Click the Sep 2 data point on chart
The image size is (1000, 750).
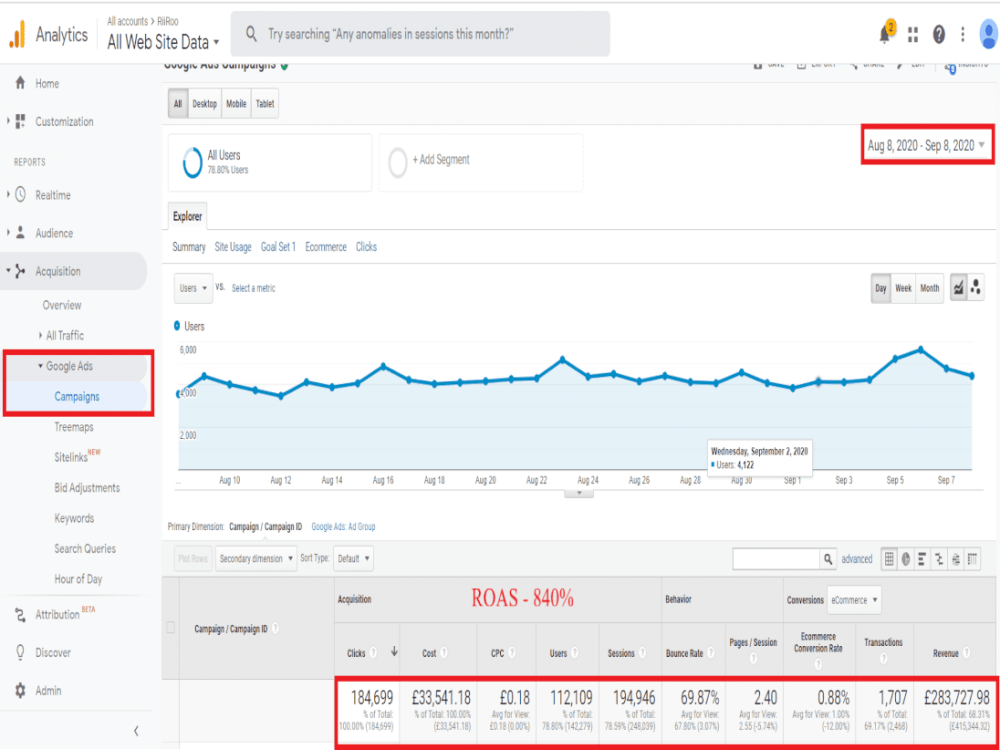click(x=818, y=382)
